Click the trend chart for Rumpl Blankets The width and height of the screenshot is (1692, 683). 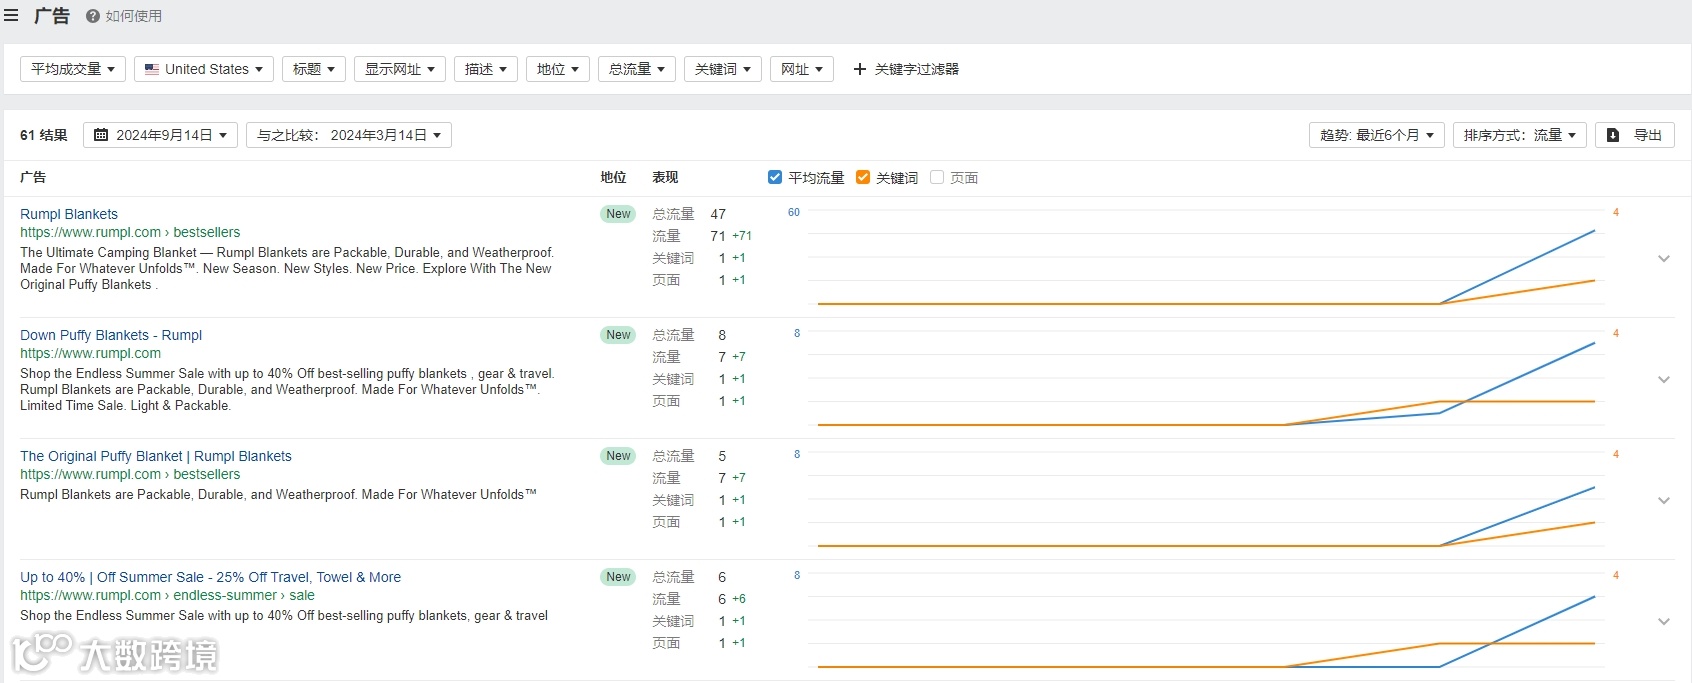[x=1205, y=258]
